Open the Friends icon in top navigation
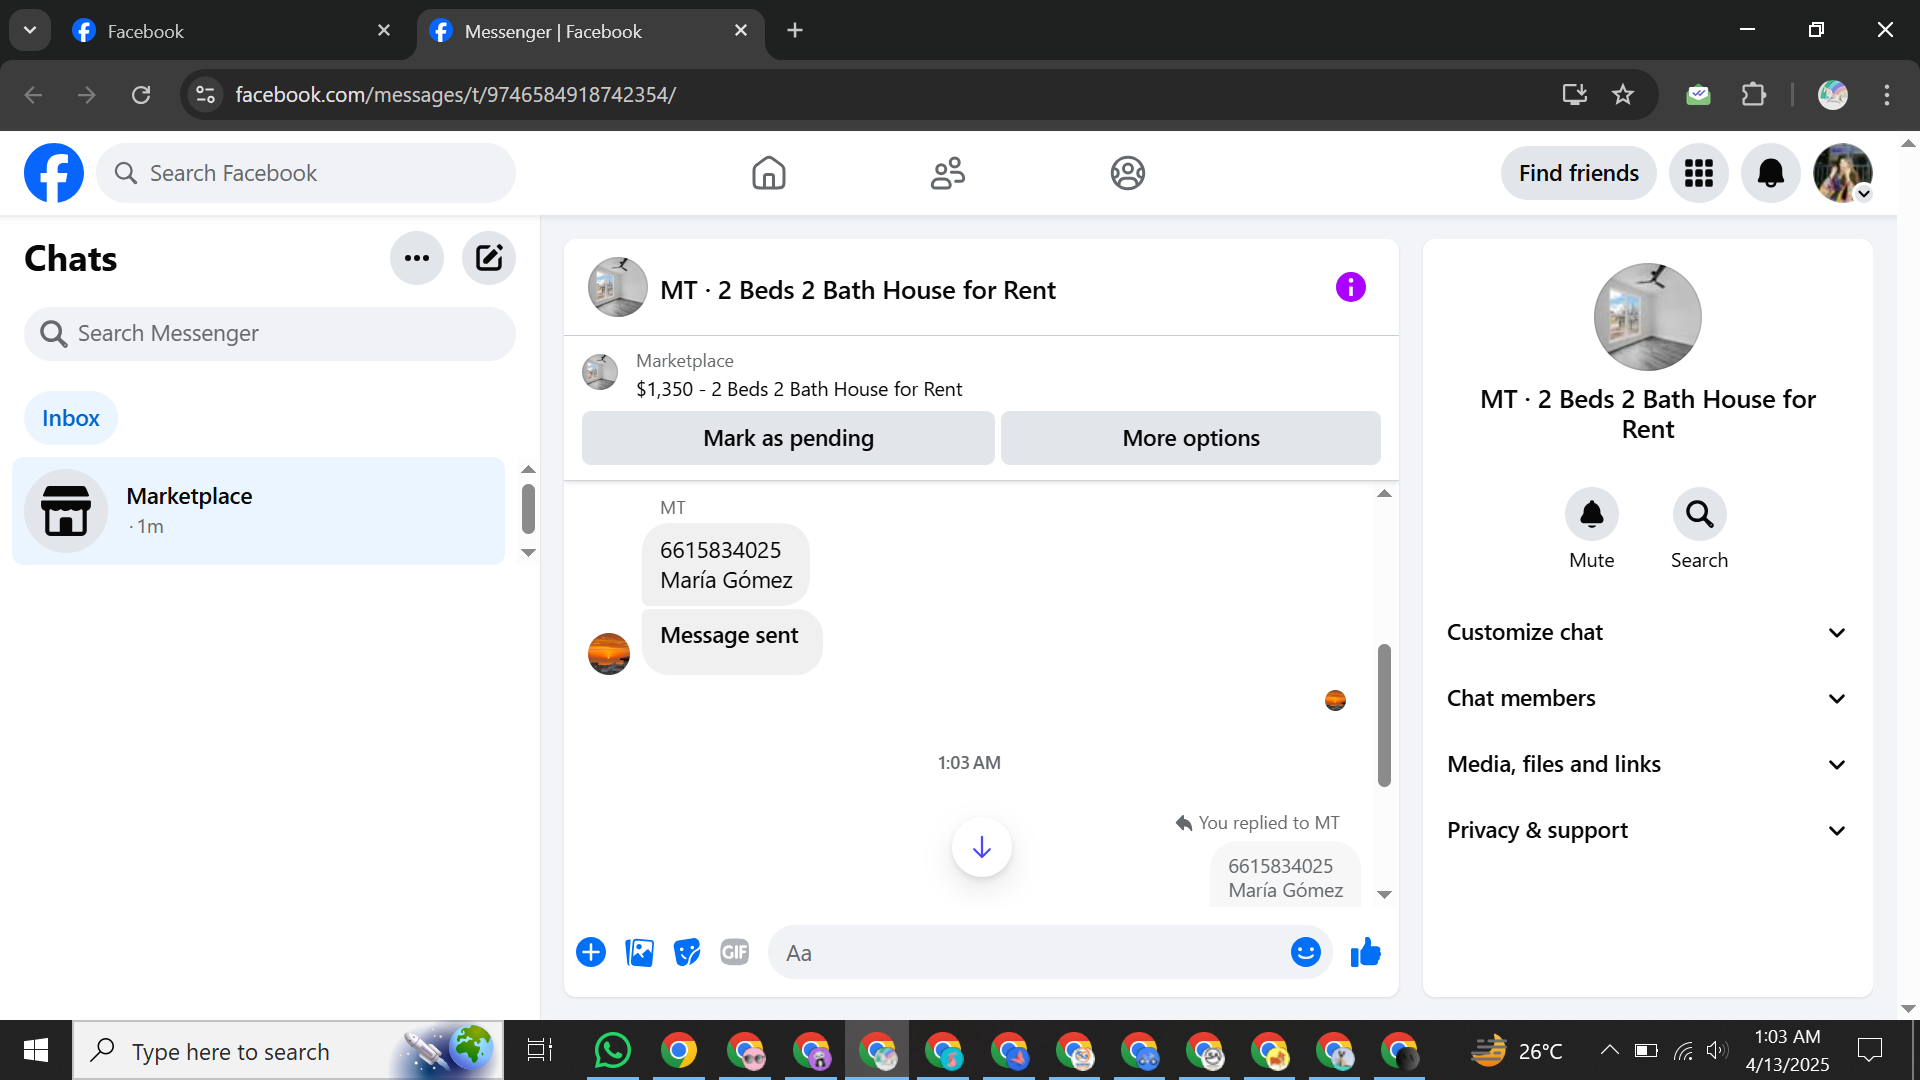Viewport: 1920px width, 1080px height. point(948,173)
